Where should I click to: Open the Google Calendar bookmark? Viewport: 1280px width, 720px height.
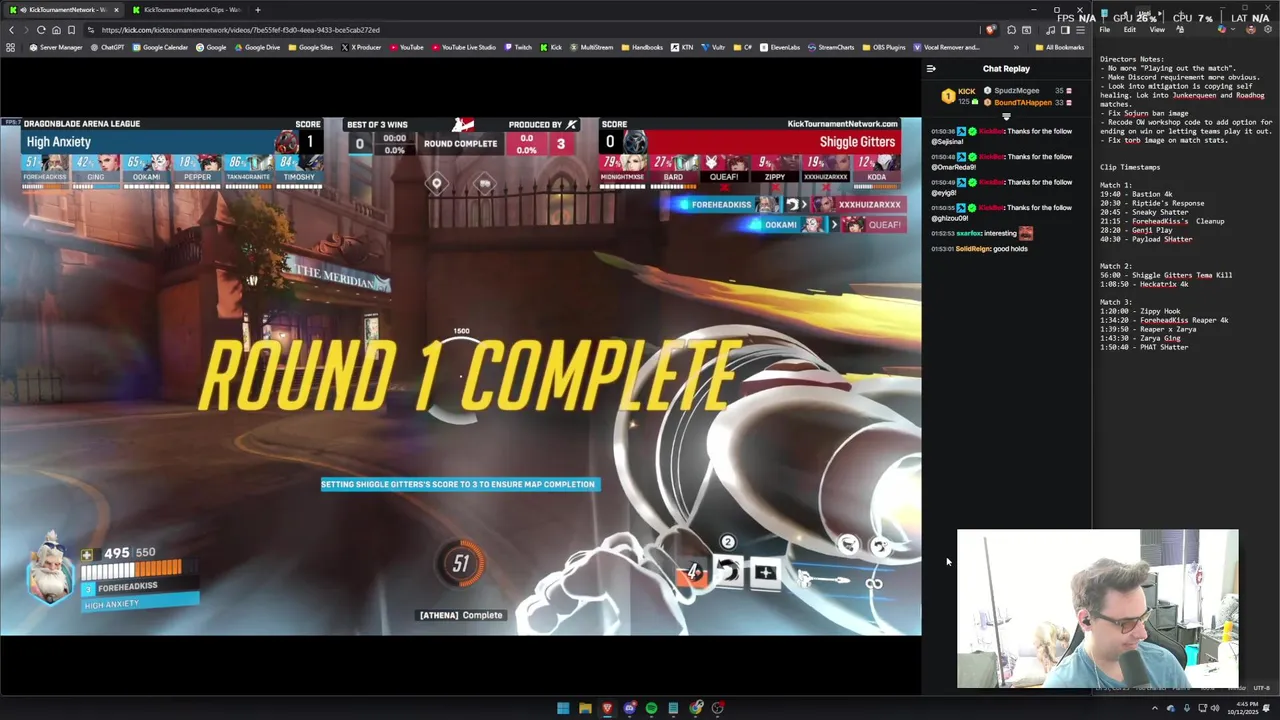click(x=162, y=47)
